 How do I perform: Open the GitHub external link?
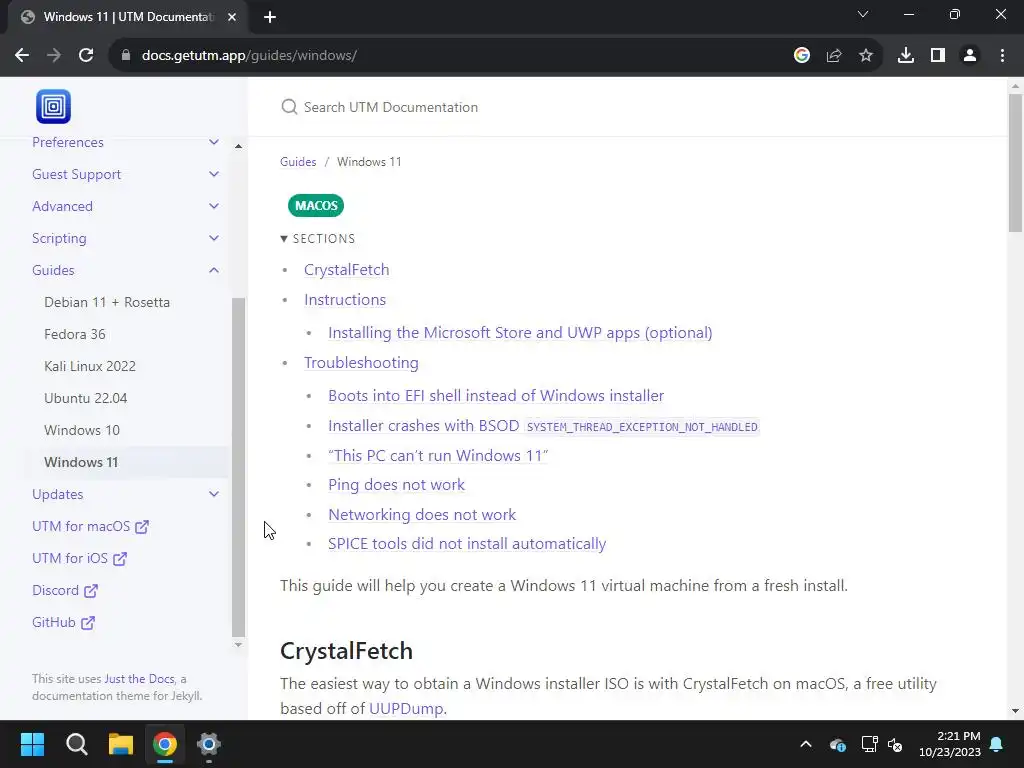tap(63, 622)
